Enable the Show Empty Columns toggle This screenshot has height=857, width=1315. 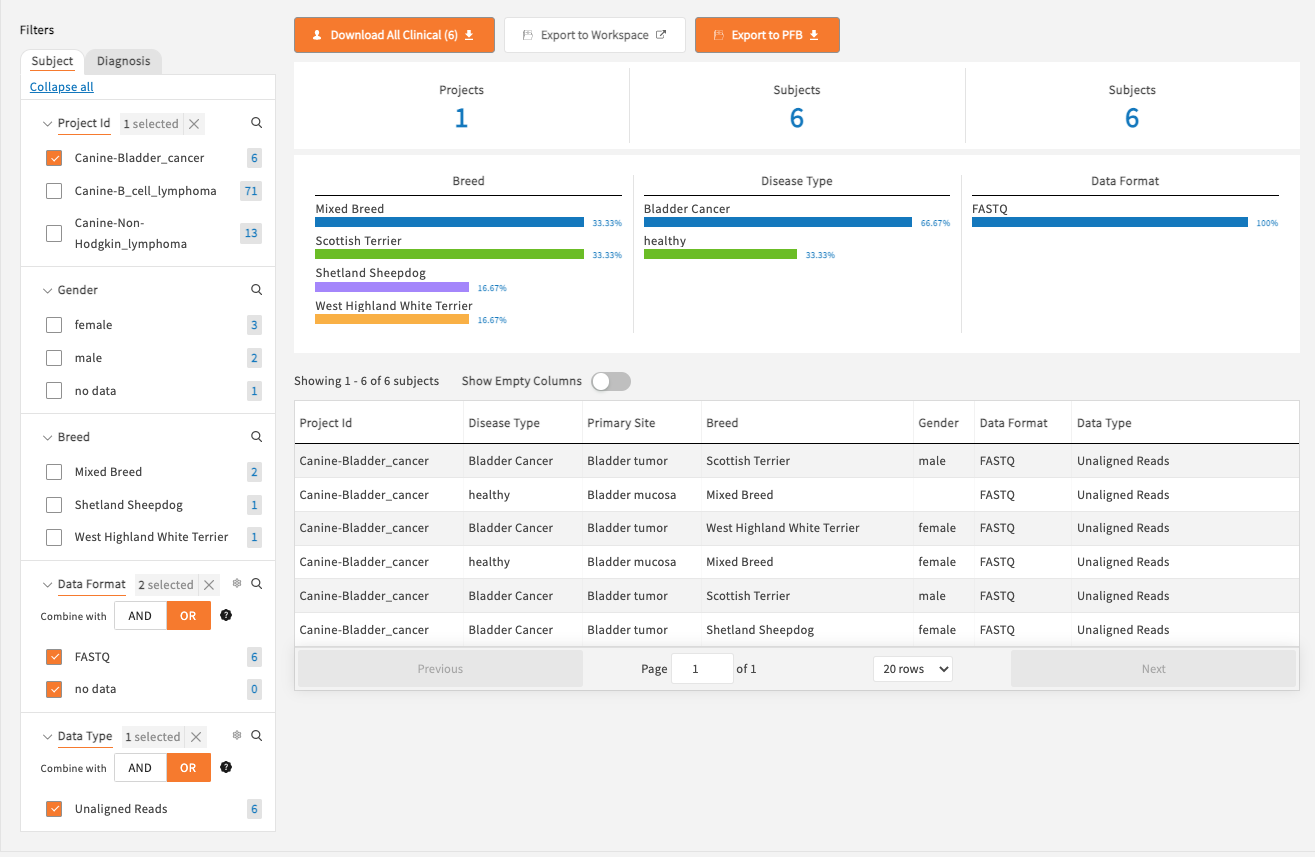click(x=610, y=381)
